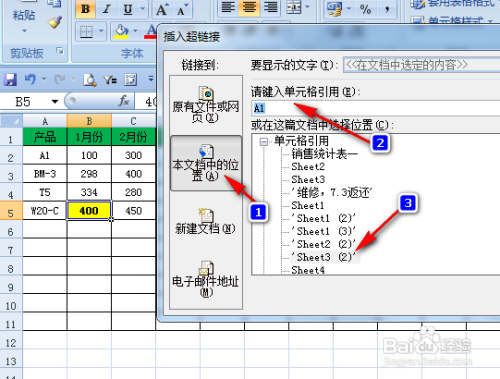Save workbook via quick access toolbar
Viewport: 500px width, 379px height.
(10, 80)
